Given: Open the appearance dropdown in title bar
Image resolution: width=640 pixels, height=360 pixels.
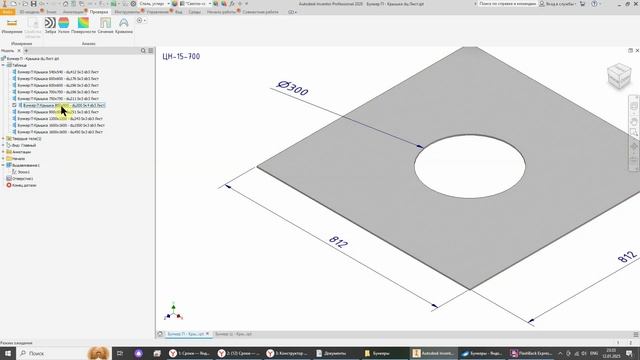Looking at the screenshot, I should coord(210,4).
